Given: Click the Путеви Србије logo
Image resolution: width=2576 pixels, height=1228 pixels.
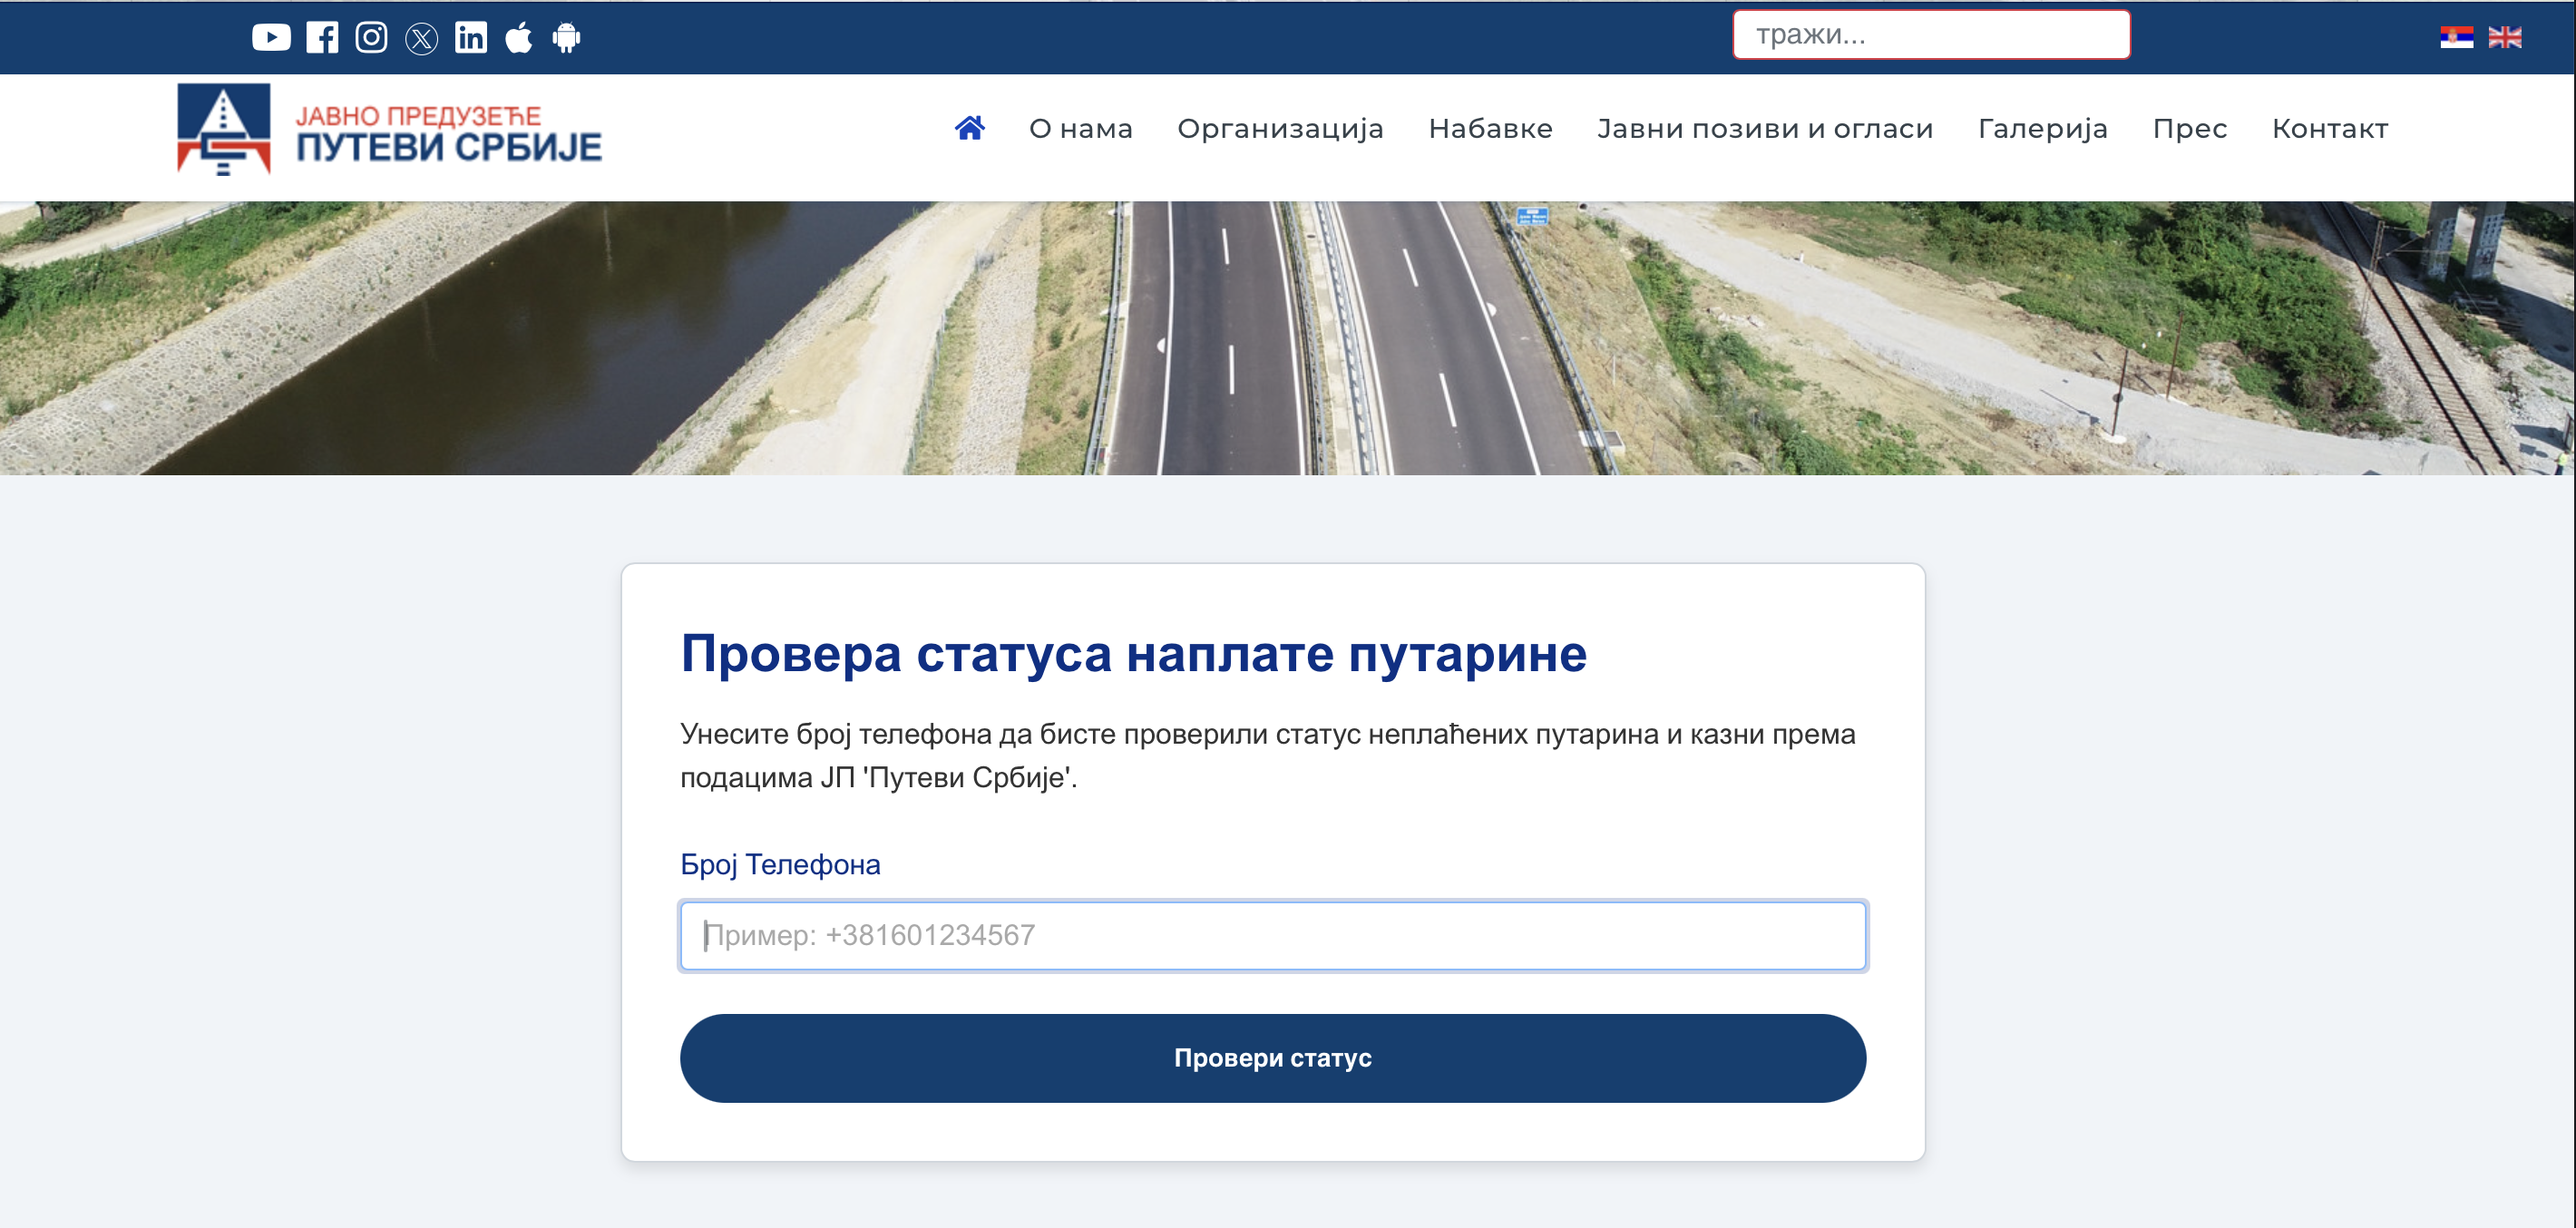Looking at the screenshot, I should pos(389,130).
